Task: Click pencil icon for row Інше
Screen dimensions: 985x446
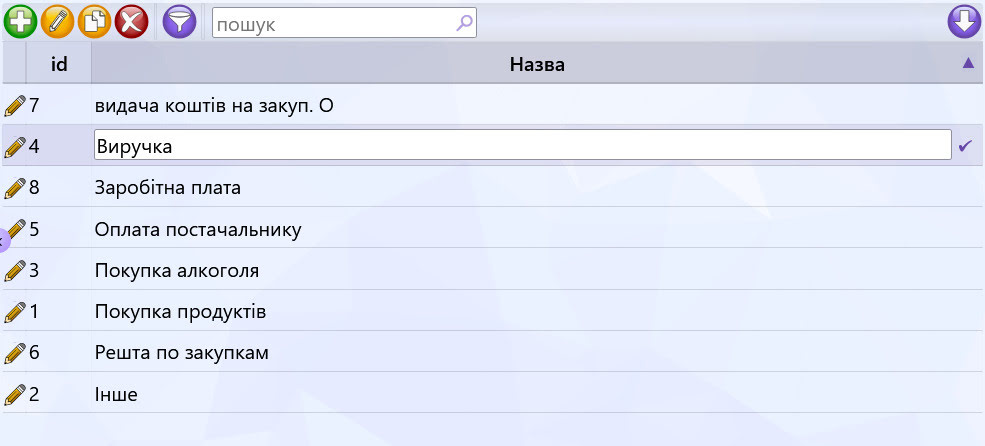Action: click(x=15, y=395)
